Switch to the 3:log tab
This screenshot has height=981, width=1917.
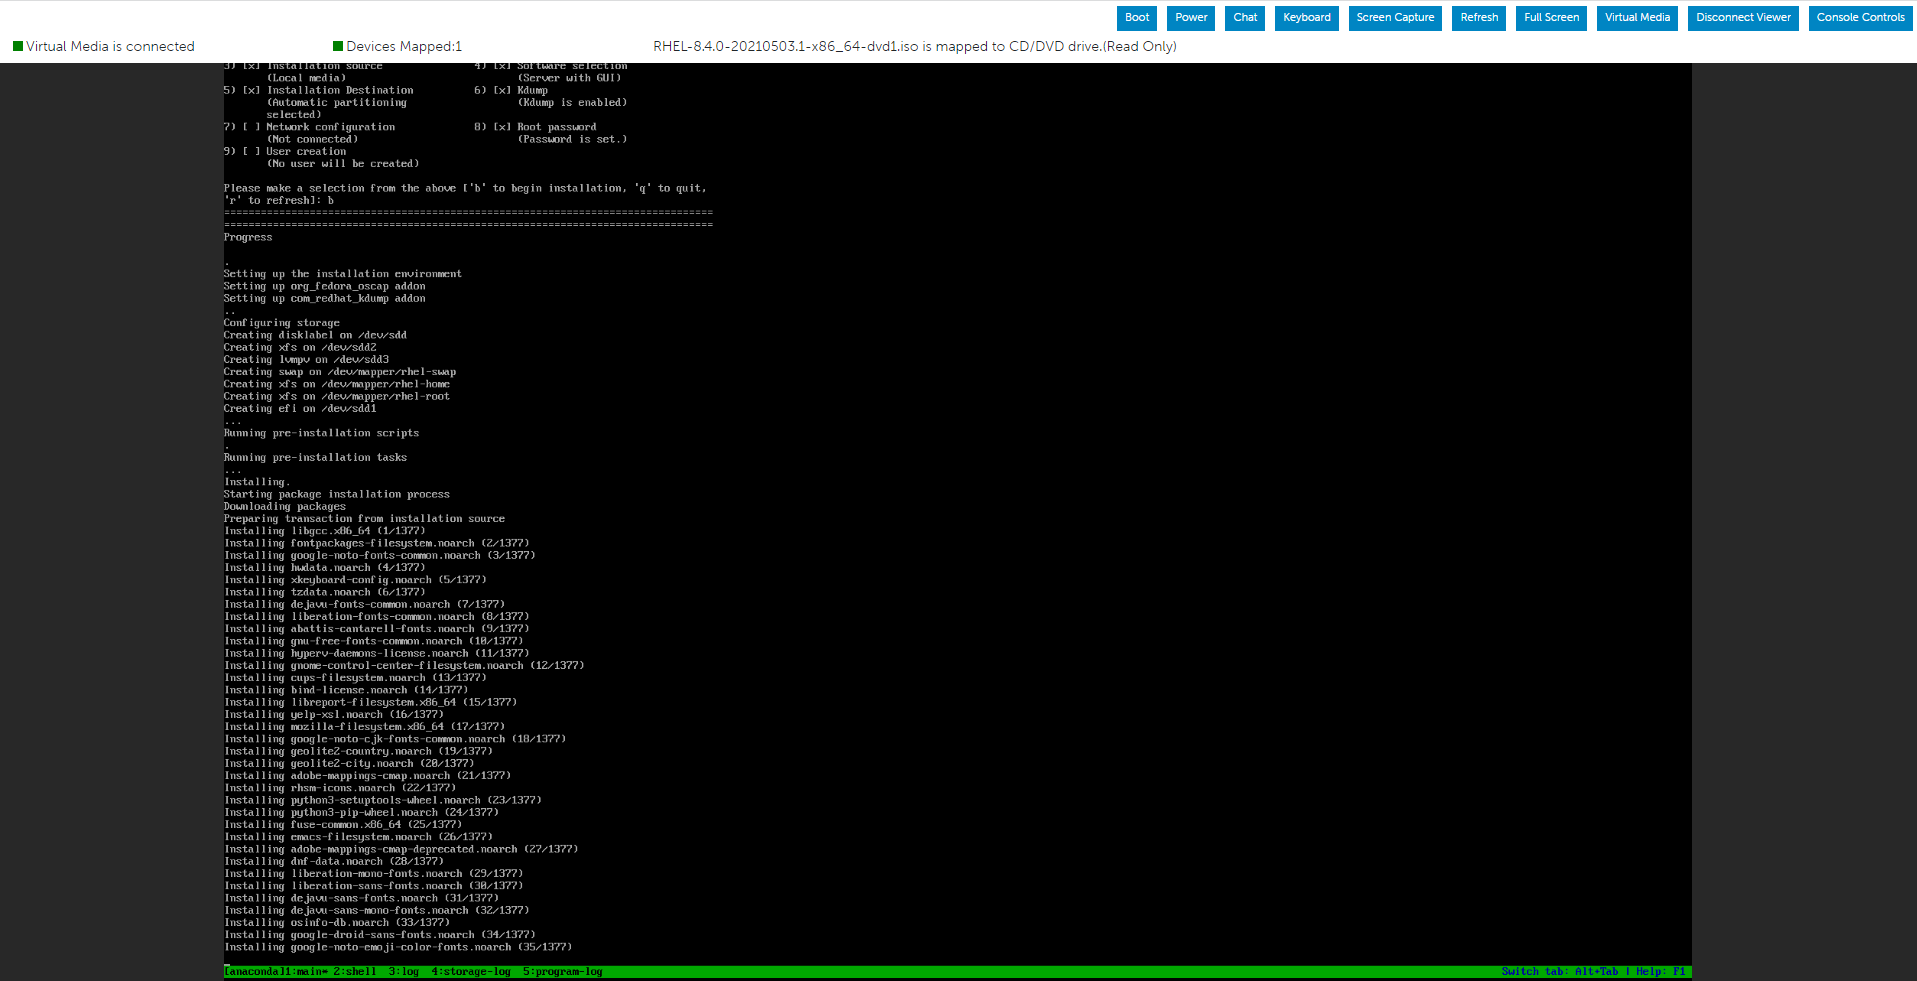coord(403,970)
